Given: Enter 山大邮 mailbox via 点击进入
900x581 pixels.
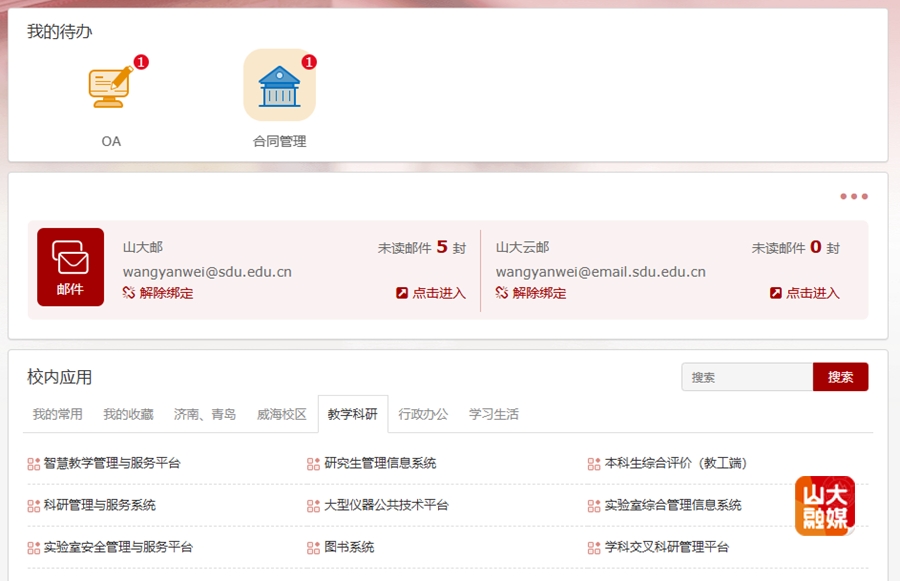Looking at the screenshot, I should pos(431,293).
